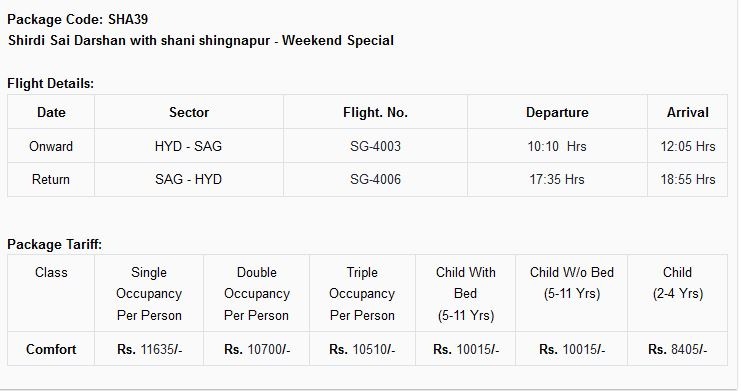741x391 pixels.
Task: Select the SAG - HYD sector cell
Action: pyautogui.click(x=188, y=179)
